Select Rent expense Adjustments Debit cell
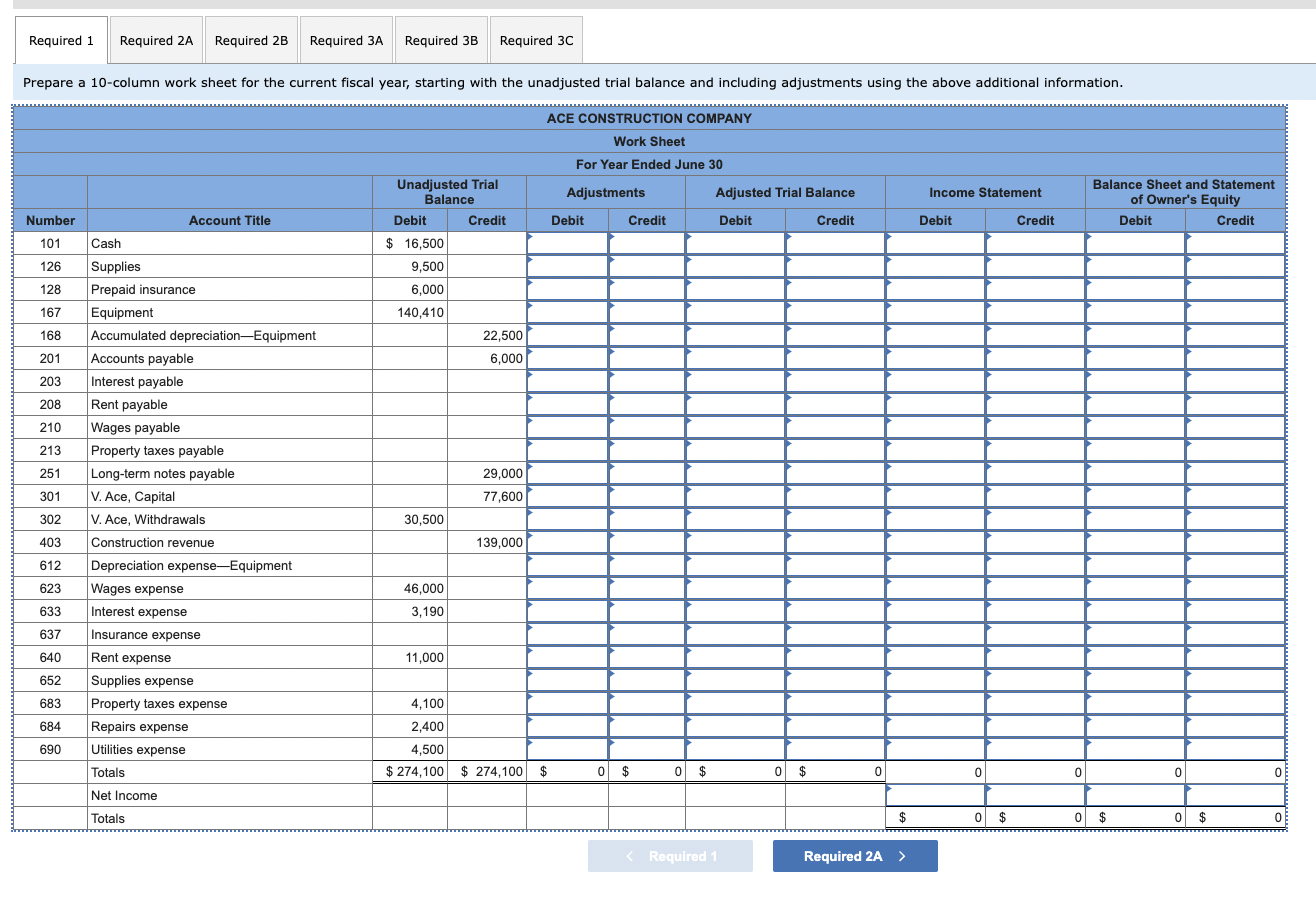Image resolution: width=1316 pixels, height=900 pixels. tap(567, 657)
